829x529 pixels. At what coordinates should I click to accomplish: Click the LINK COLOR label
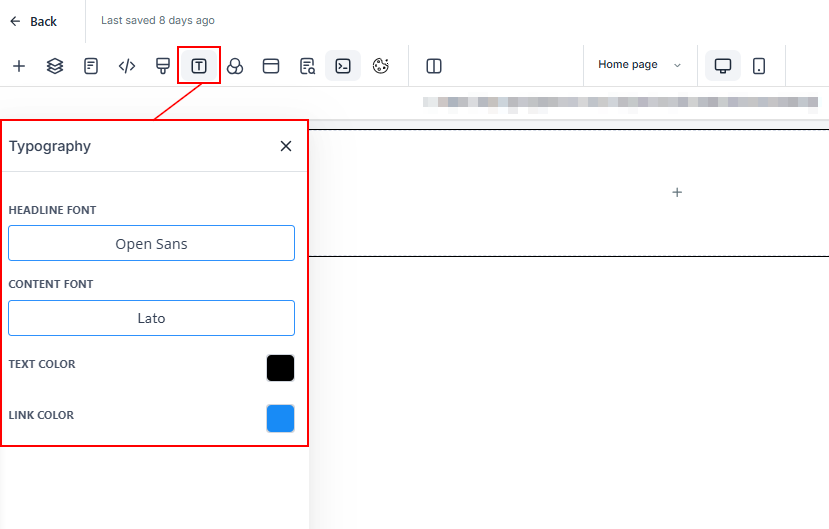coord(41,415)
